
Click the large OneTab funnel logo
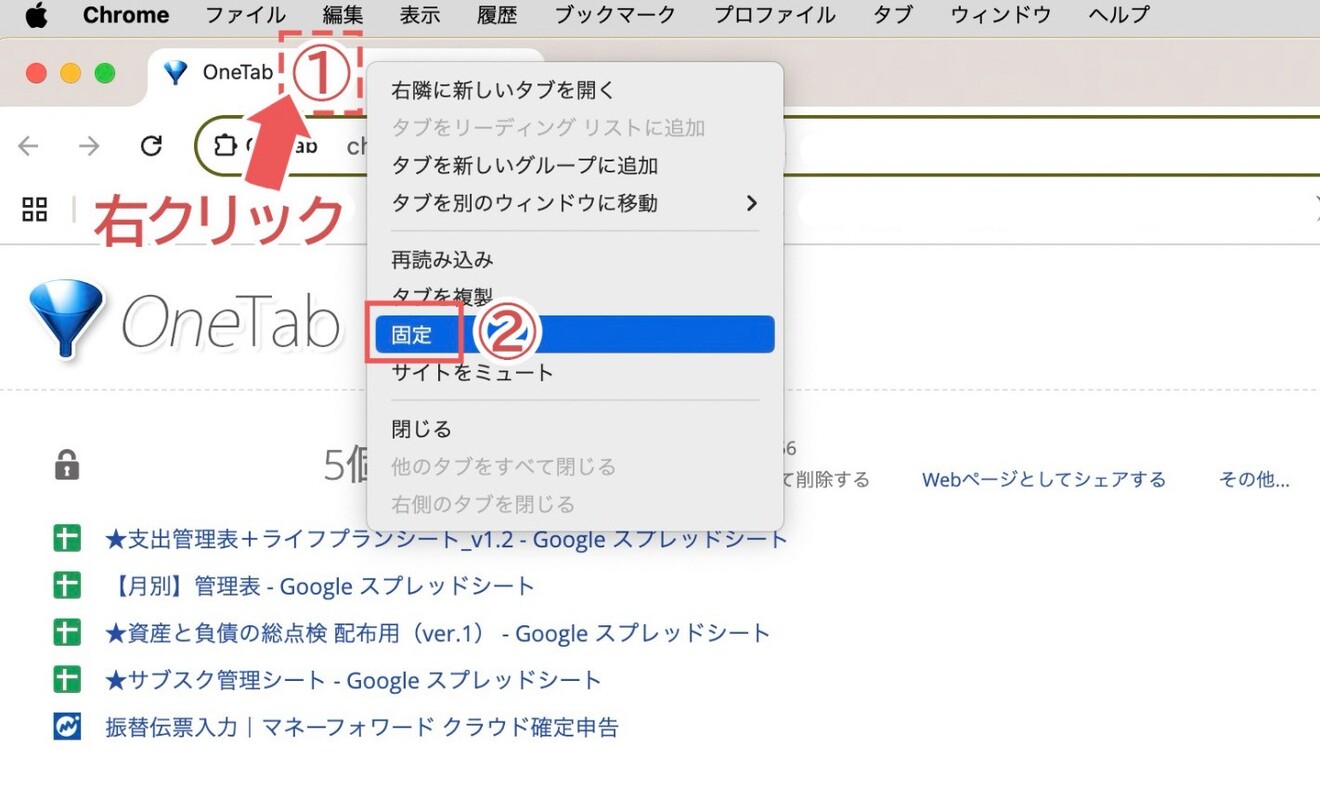(x=66, y=319)
